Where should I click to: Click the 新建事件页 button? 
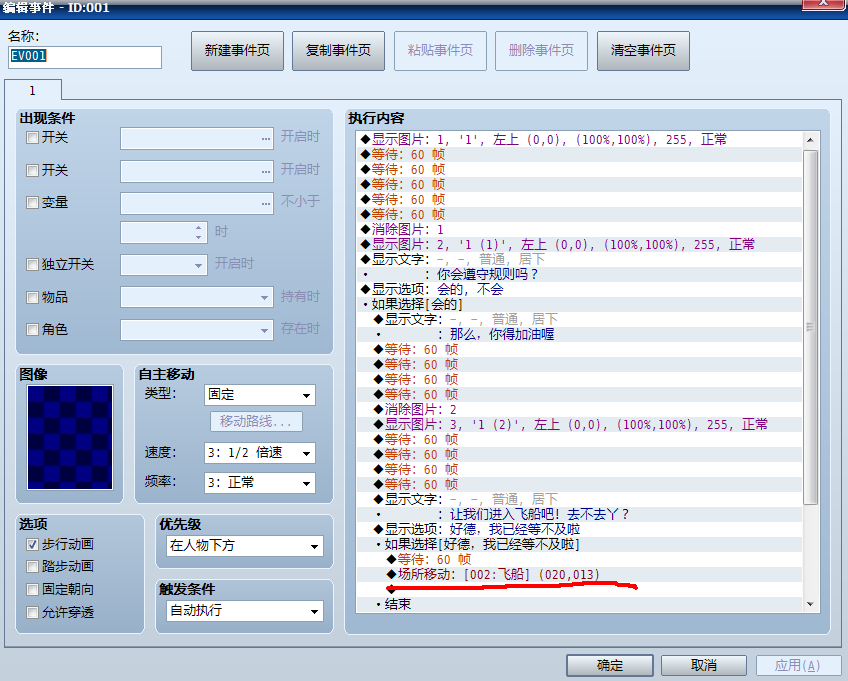pos(237,51)
